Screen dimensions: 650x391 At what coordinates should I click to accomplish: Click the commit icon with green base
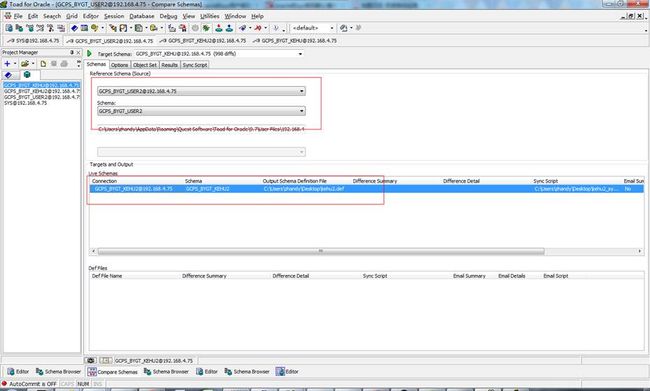219,28
